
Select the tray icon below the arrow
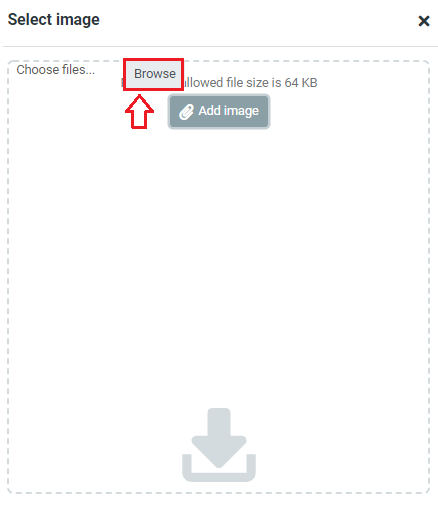(219, 468)
